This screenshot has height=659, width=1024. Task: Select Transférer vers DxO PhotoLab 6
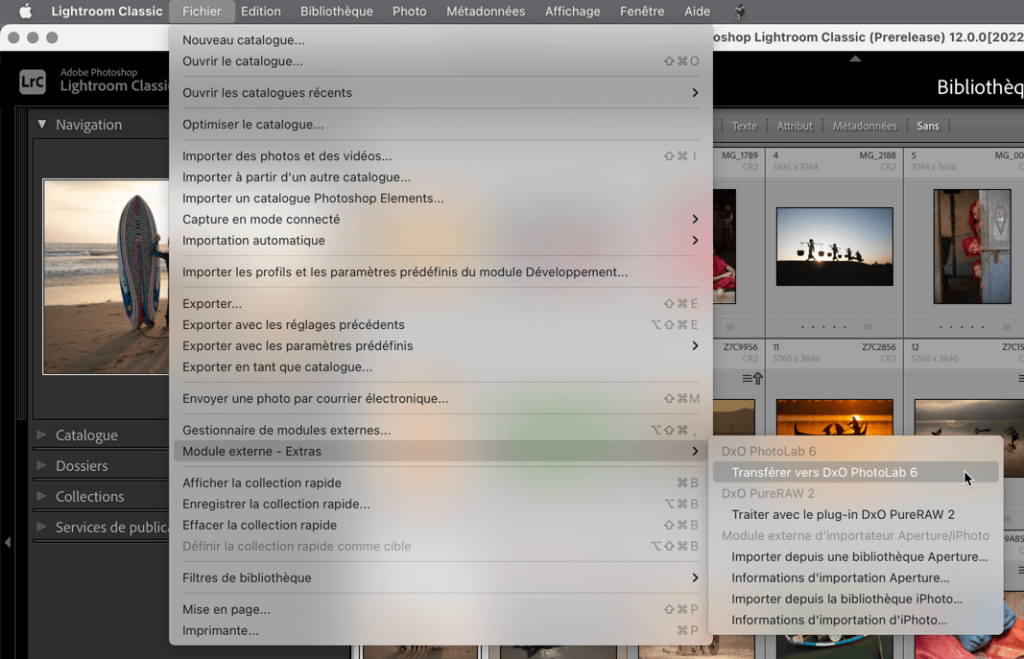point(856,472)
